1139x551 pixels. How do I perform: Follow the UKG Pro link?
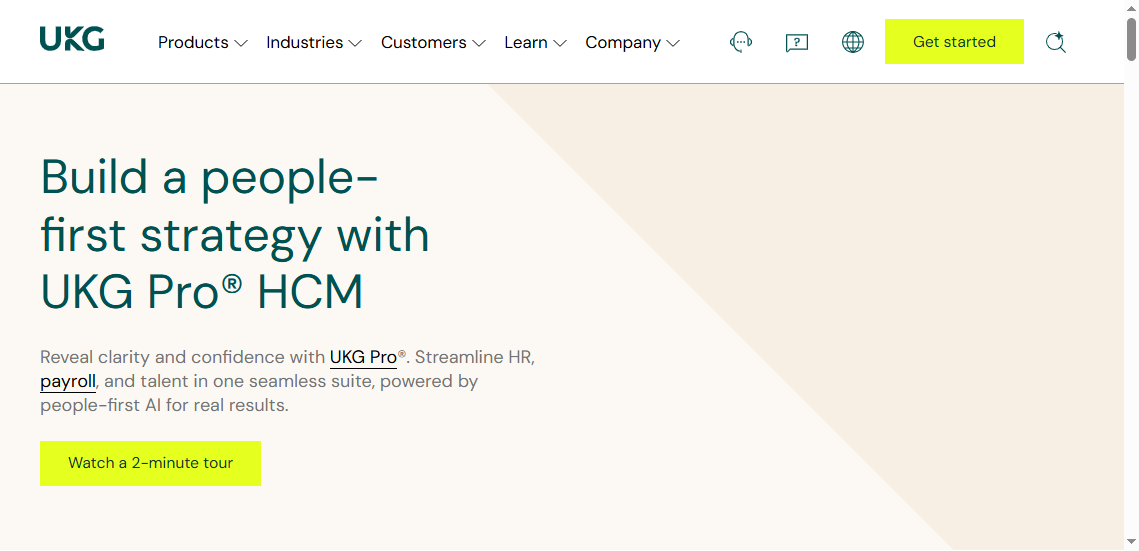click(x=363, y=357)
